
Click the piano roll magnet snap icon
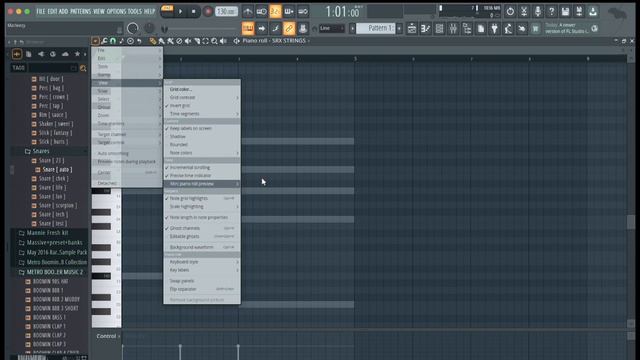(x=113, y=41)
